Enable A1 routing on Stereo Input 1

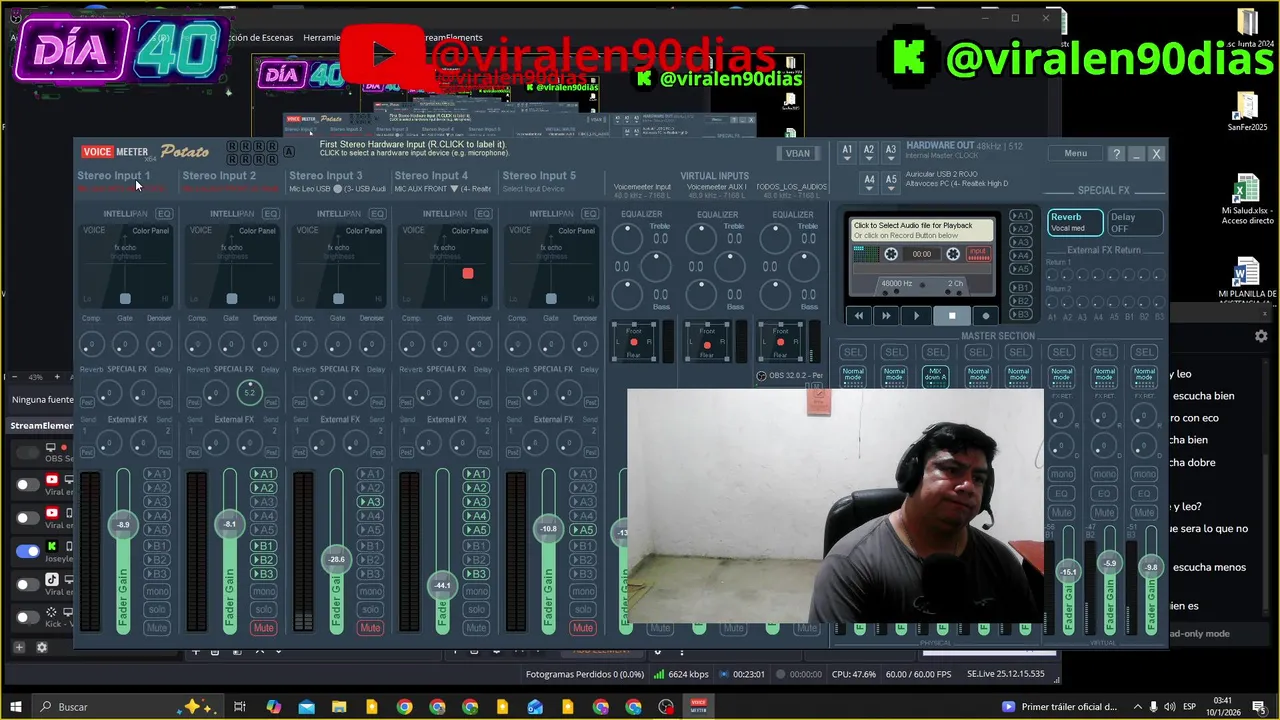(x=156, y=474)
